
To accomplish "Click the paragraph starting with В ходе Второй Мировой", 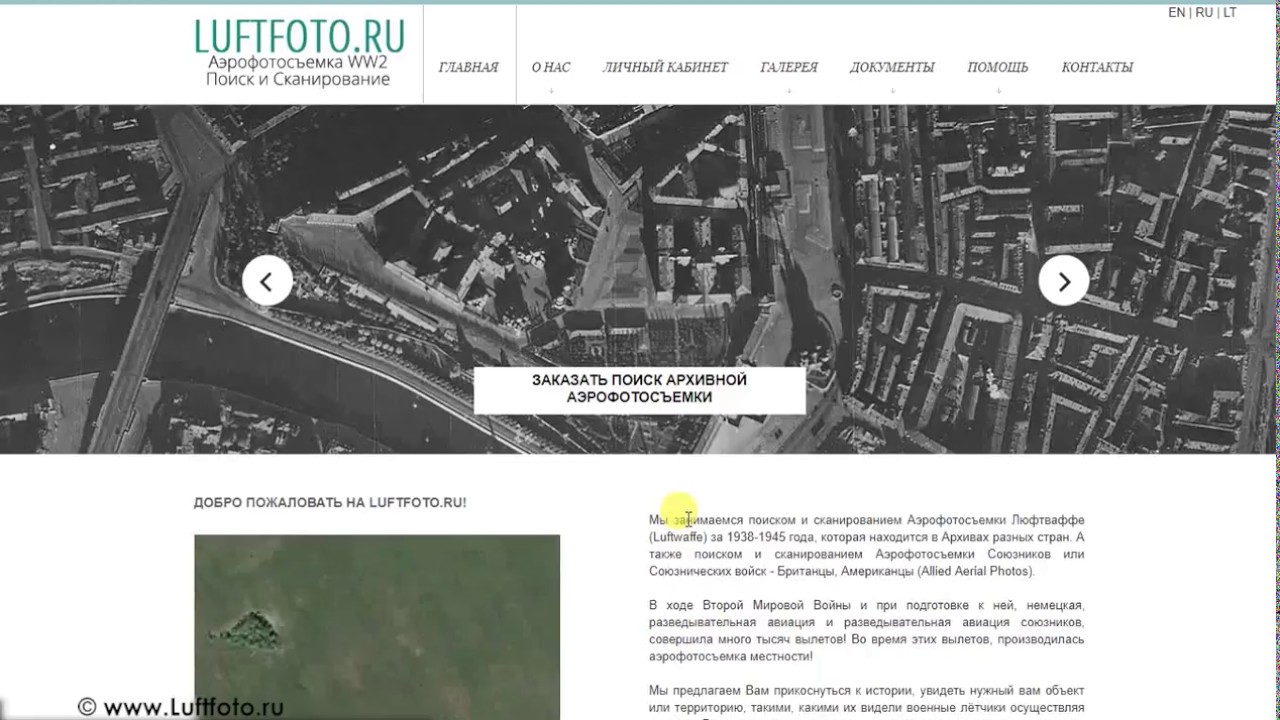I will click(866, 631).
